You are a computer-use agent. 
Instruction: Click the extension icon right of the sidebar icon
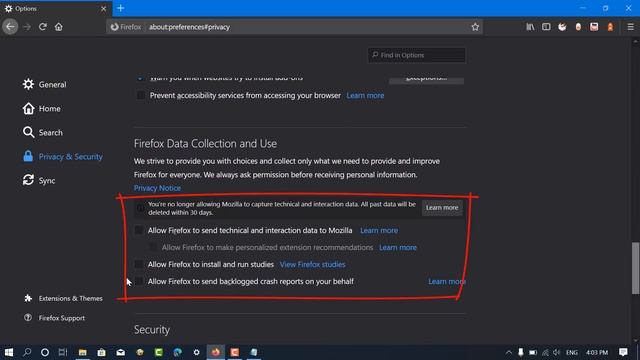(x=562, y=27)
